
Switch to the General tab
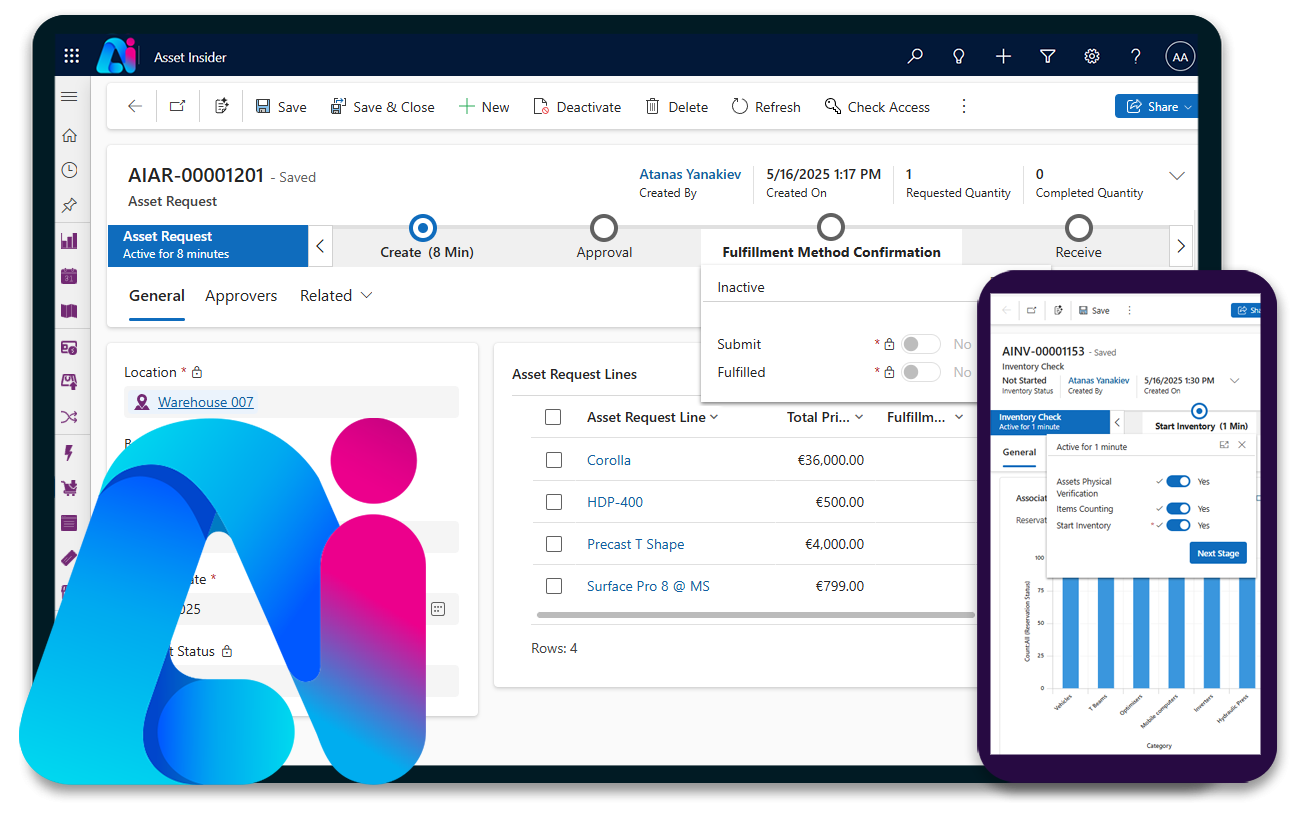[157, 296]
